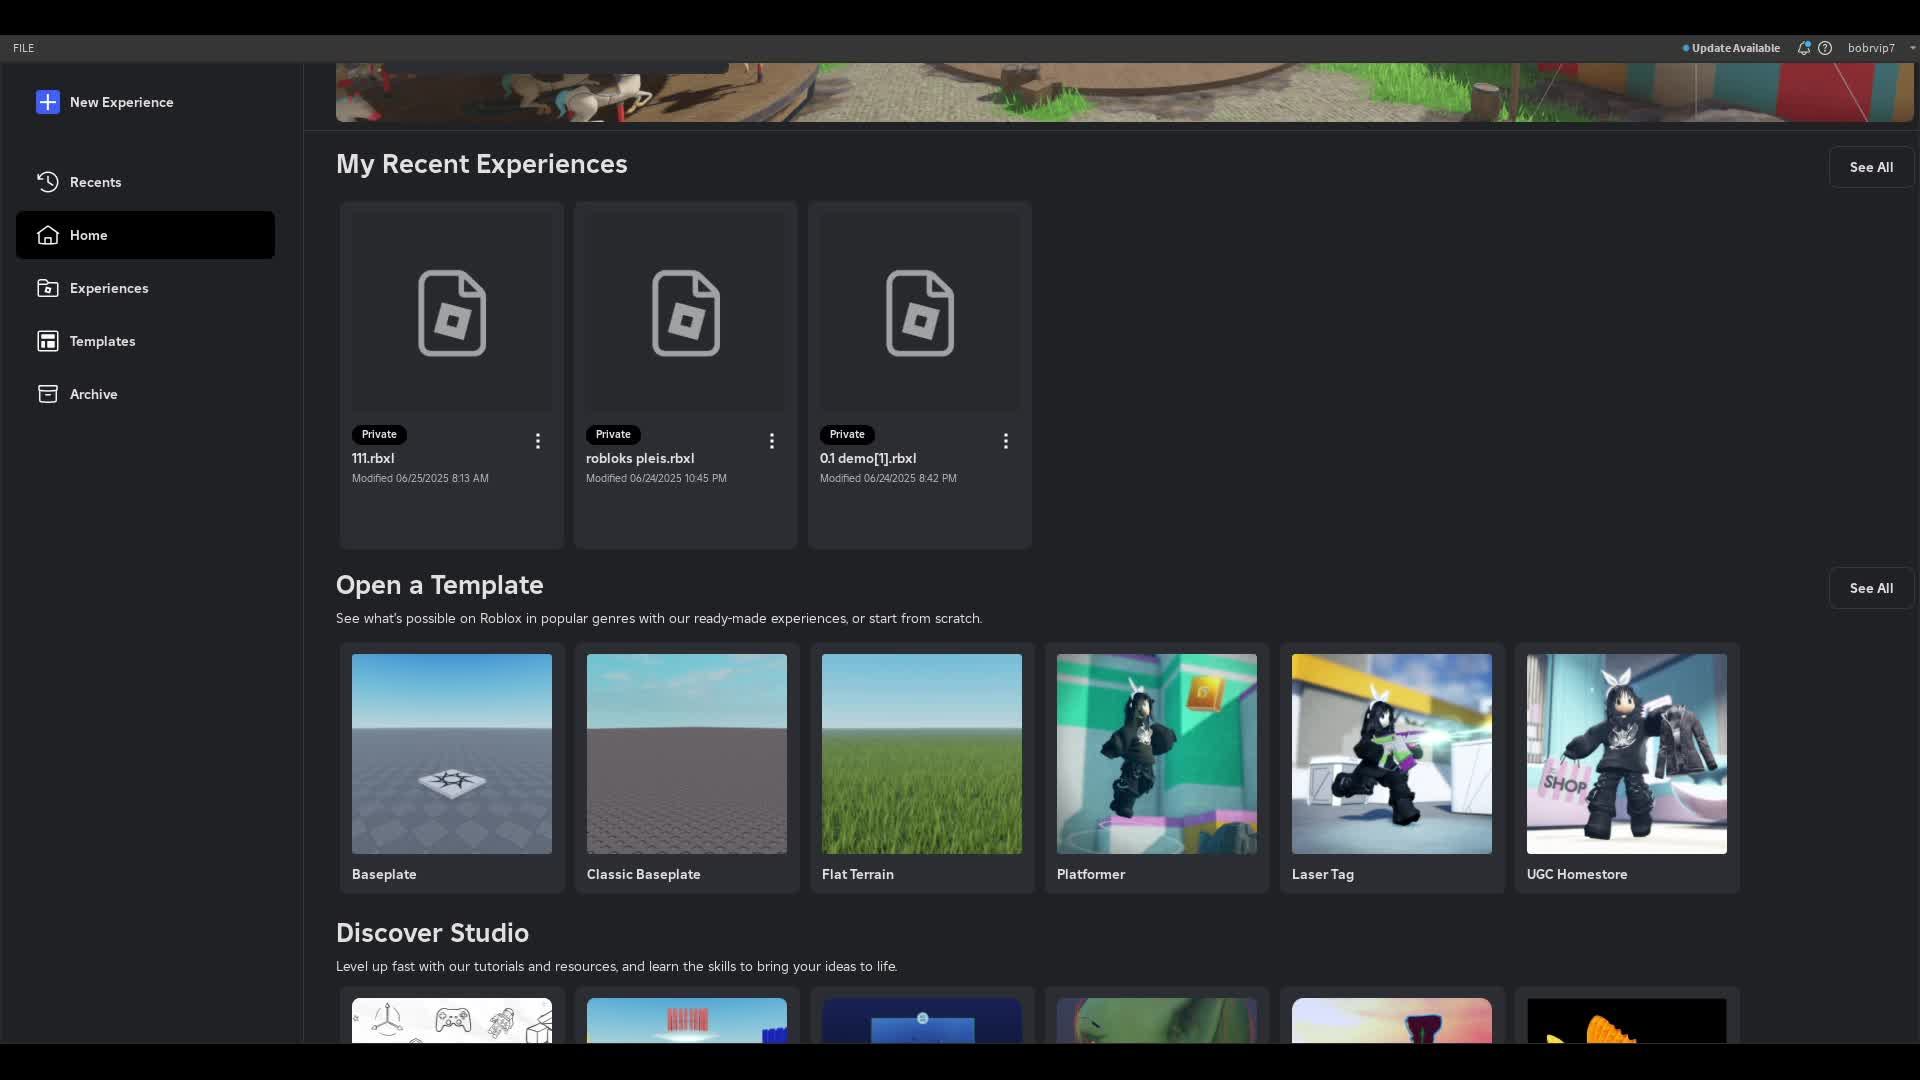1920x1080 pixels.
Task: Open the Templates sidebar page
Action: [102, 341]
